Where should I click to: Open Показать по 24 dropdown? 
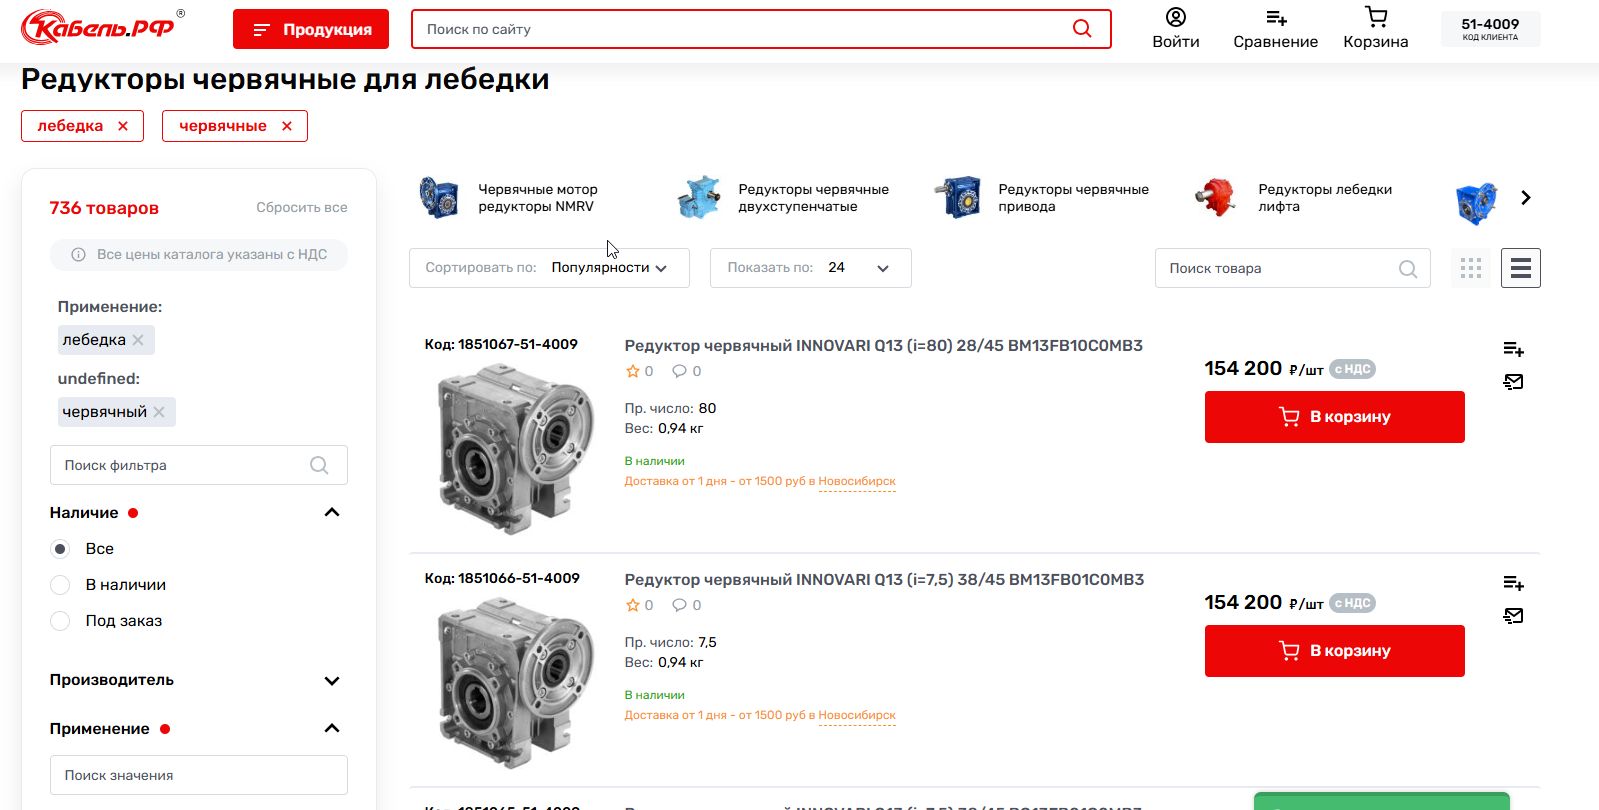[x=811, y=268]
